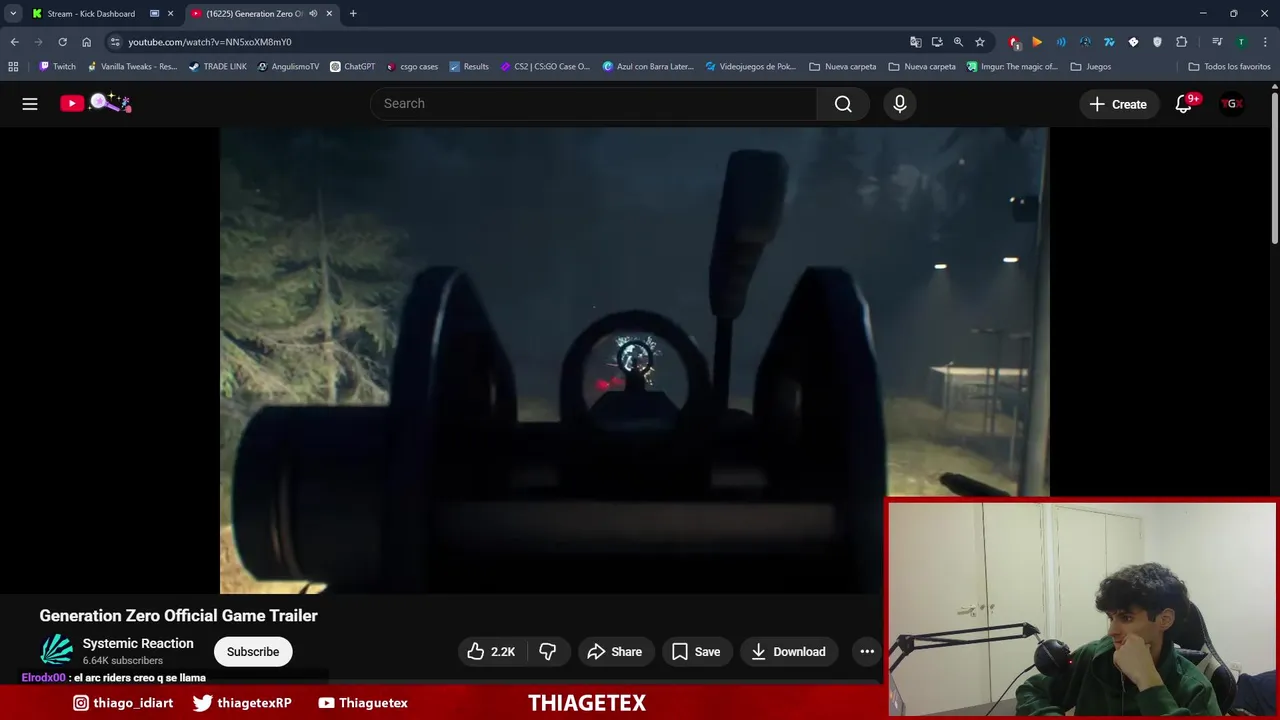Mute the YouTube tab via speaker icon
This screenshot has width=1280, height=720.
(313, 14)
